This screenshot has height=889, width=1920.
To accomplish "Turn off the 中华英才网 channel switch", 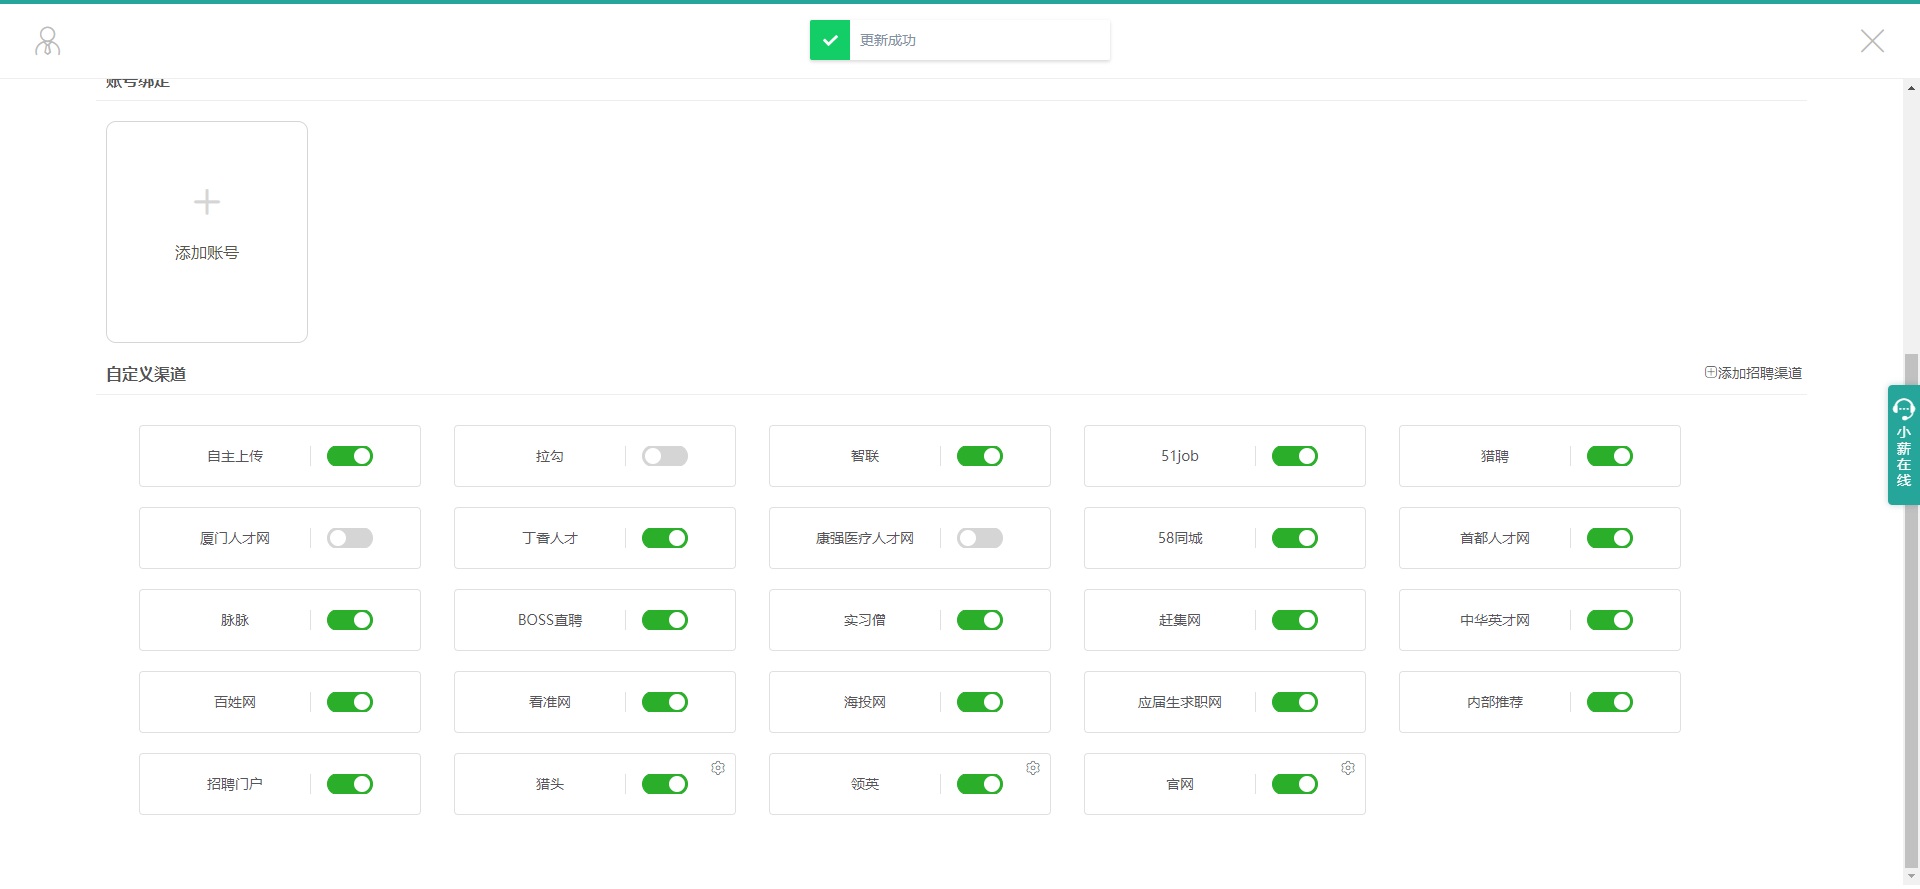I will (x=1610, y=620).
